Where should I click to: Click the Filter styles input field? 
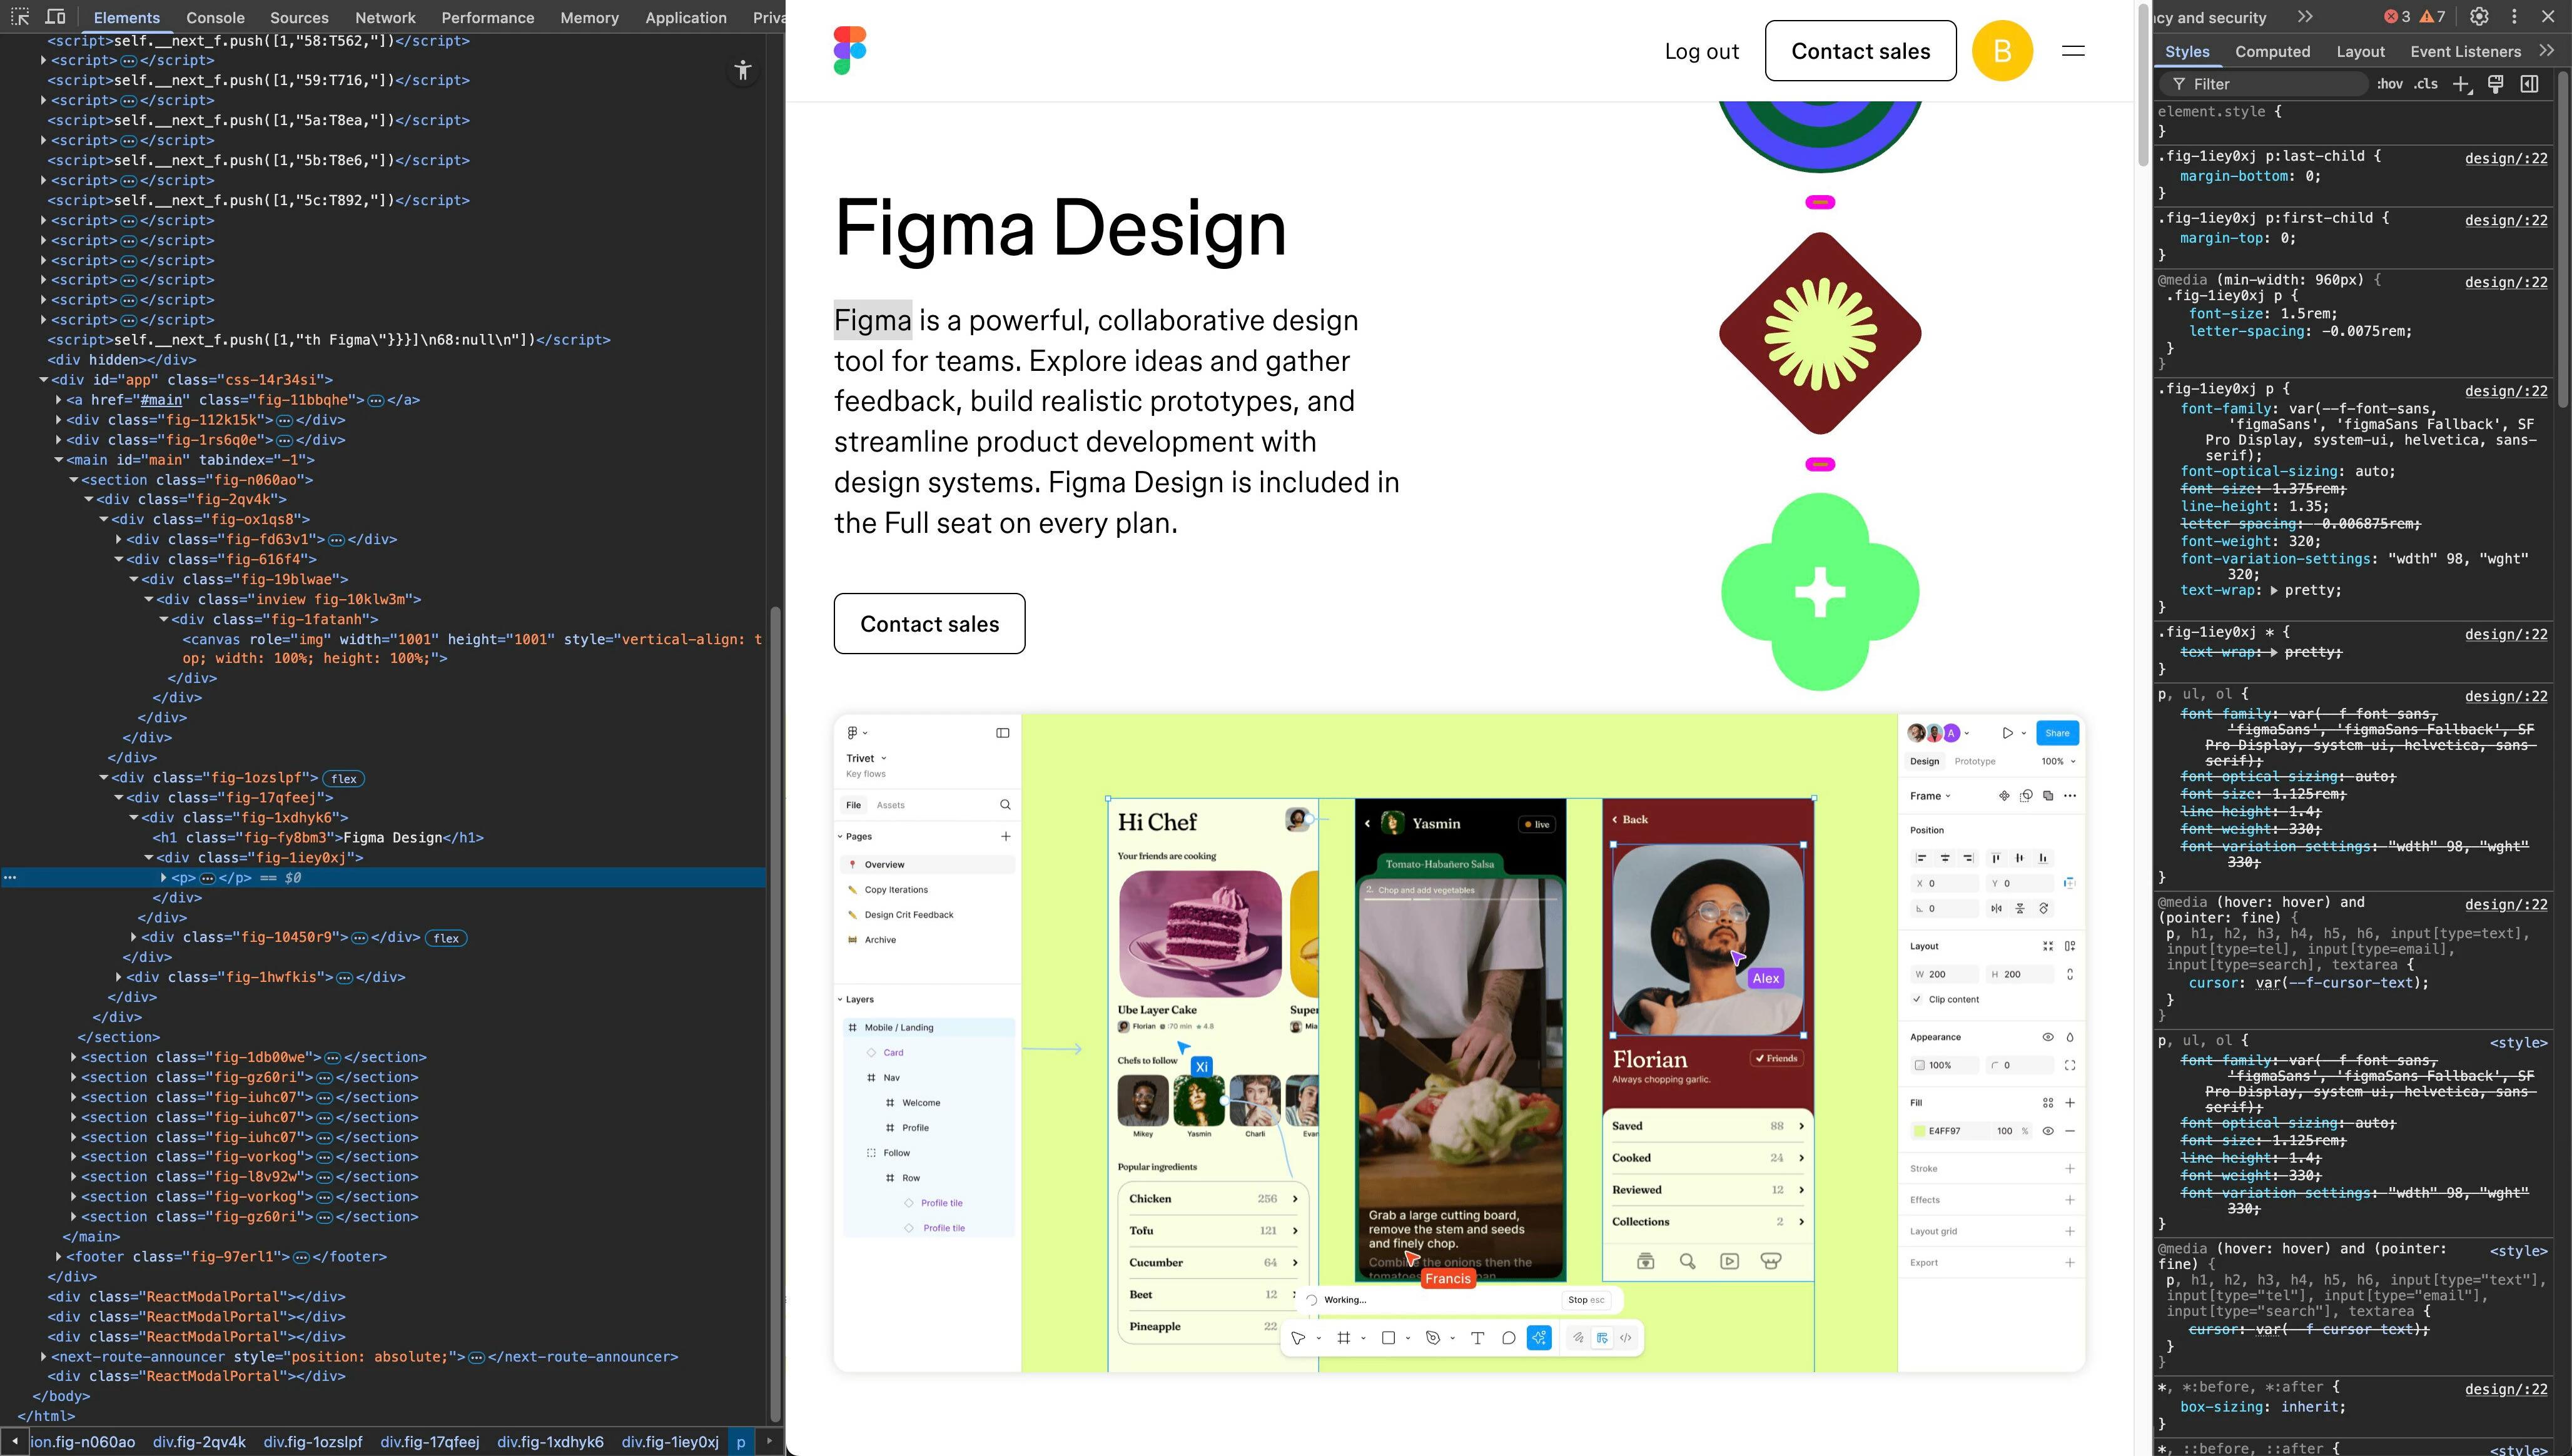pos(2265,84)
